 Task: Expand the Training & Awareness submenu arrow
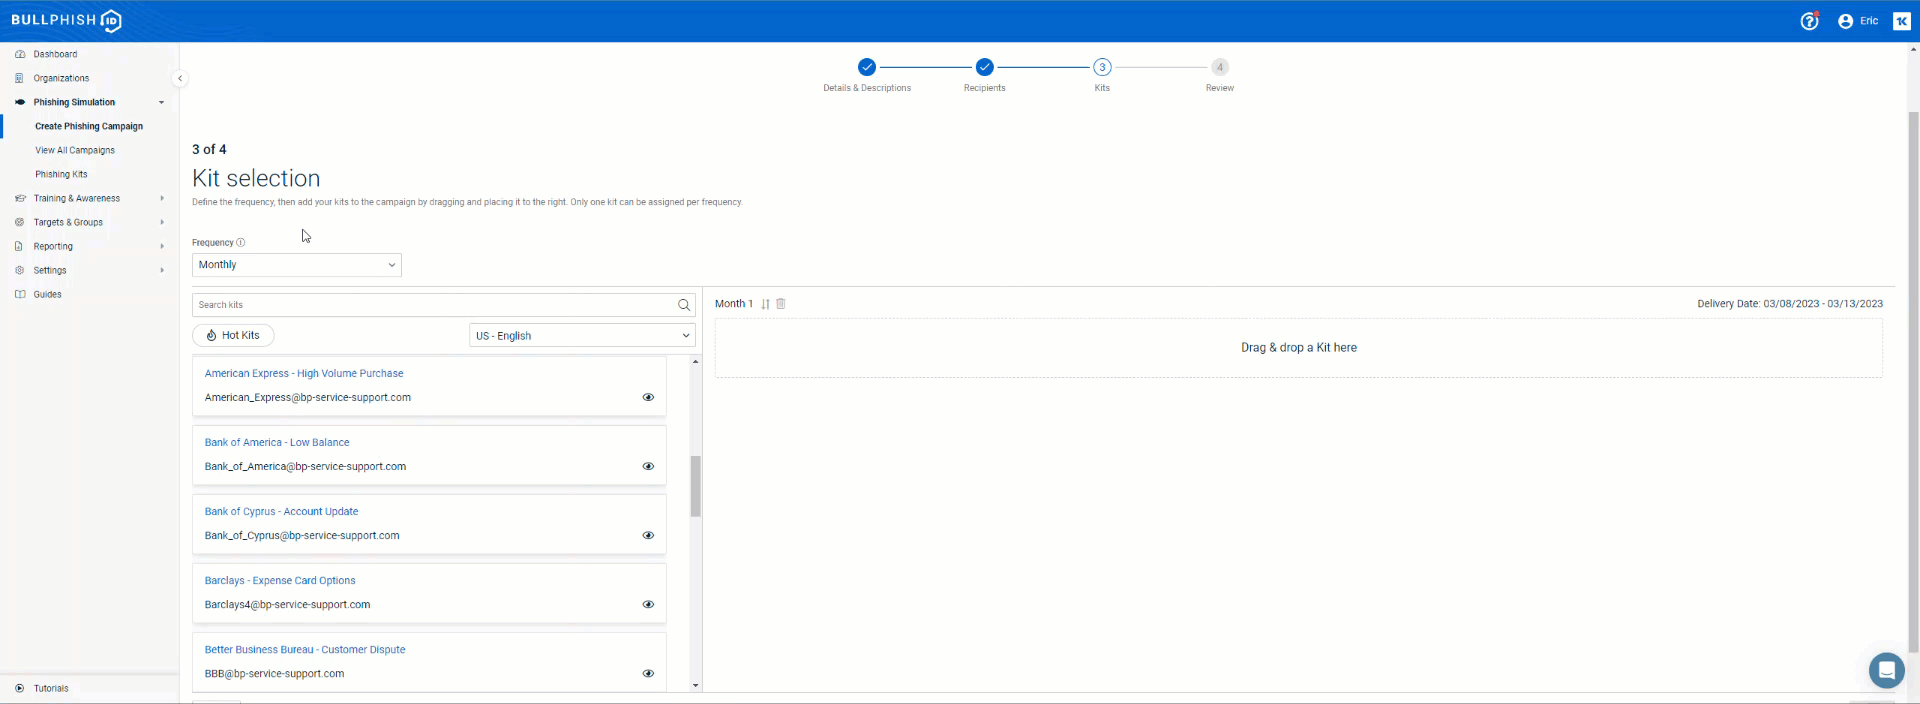pos(162,198)
